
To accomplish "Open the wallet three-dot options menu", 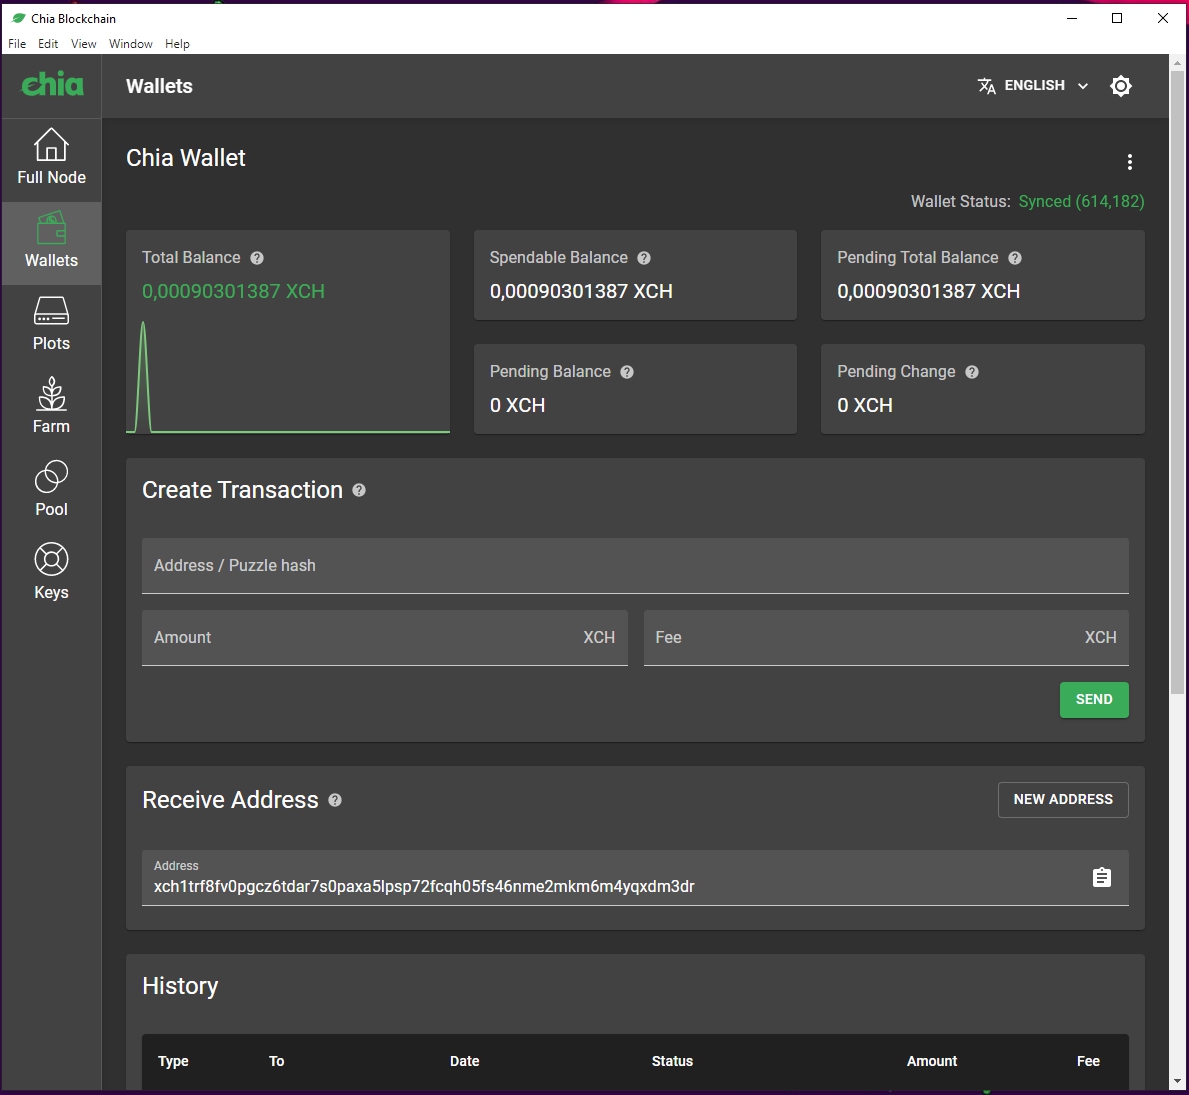I will click(x=1129, y=162).
